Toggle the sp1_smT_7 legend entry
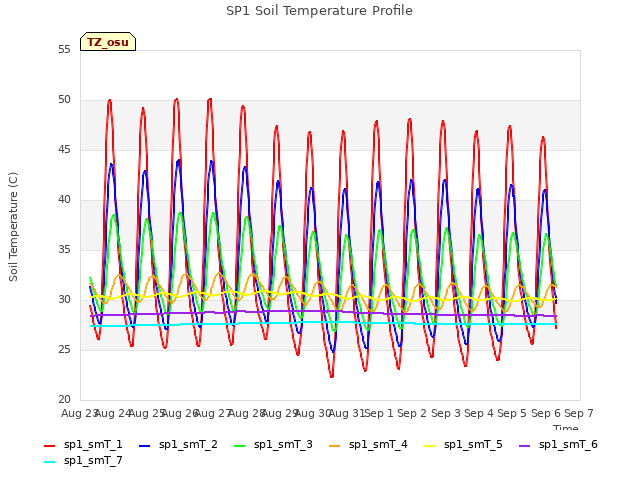The image size is (640, 480). 83,460
